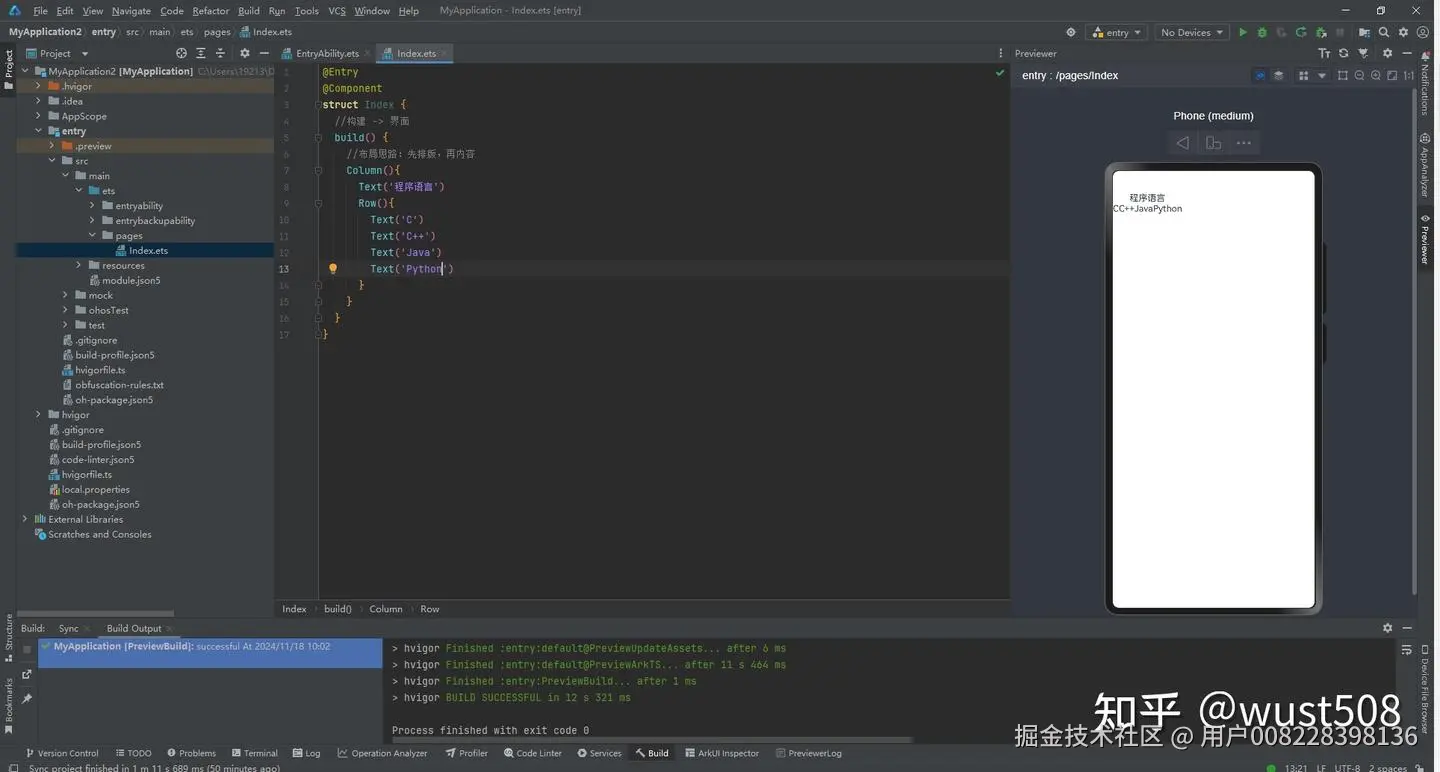The height and width of the screenshot is (772, 1440).
Task: Open Search Everywhere magnifier in top toolbar
Action: pyautogui.click(x=1384, y=32)
